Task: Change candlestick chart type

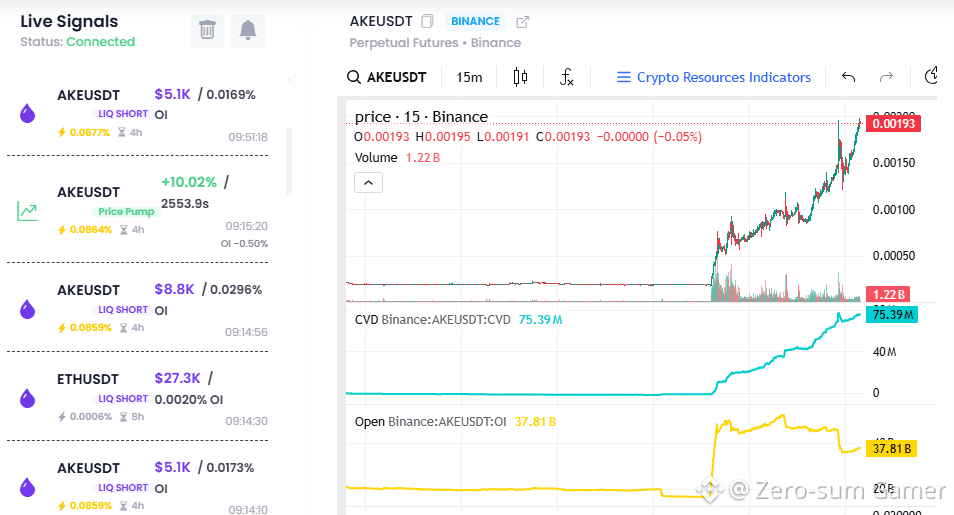Action: pos(520,77)
